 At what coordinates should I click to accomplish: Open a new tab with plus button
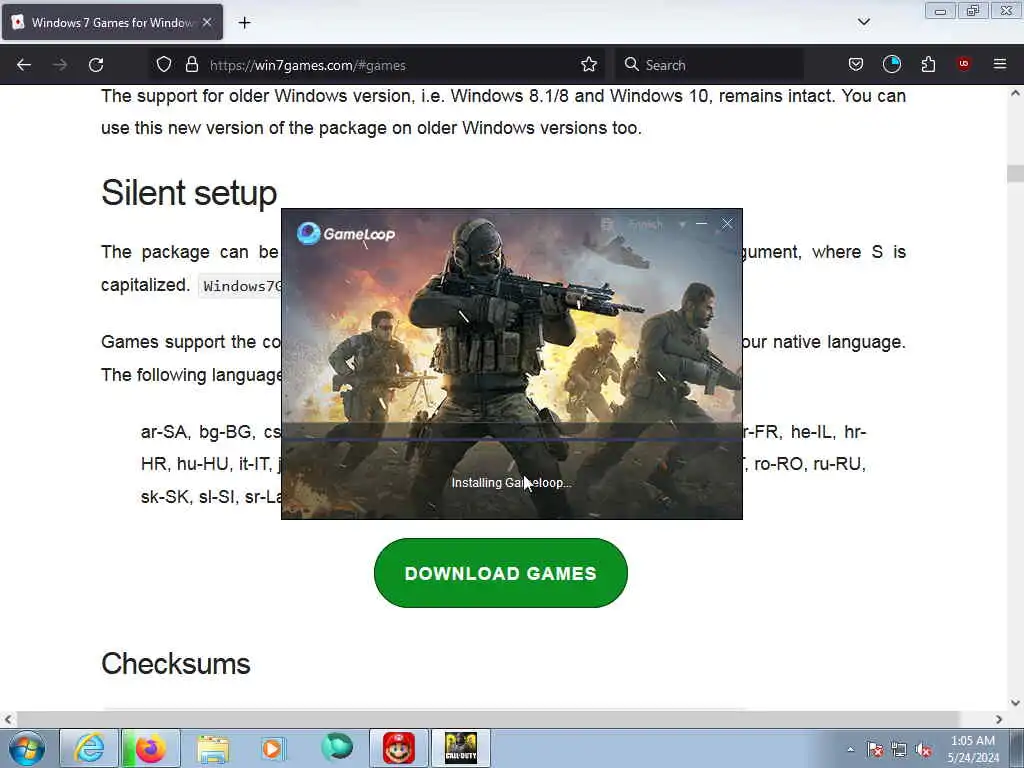(244, 23)
